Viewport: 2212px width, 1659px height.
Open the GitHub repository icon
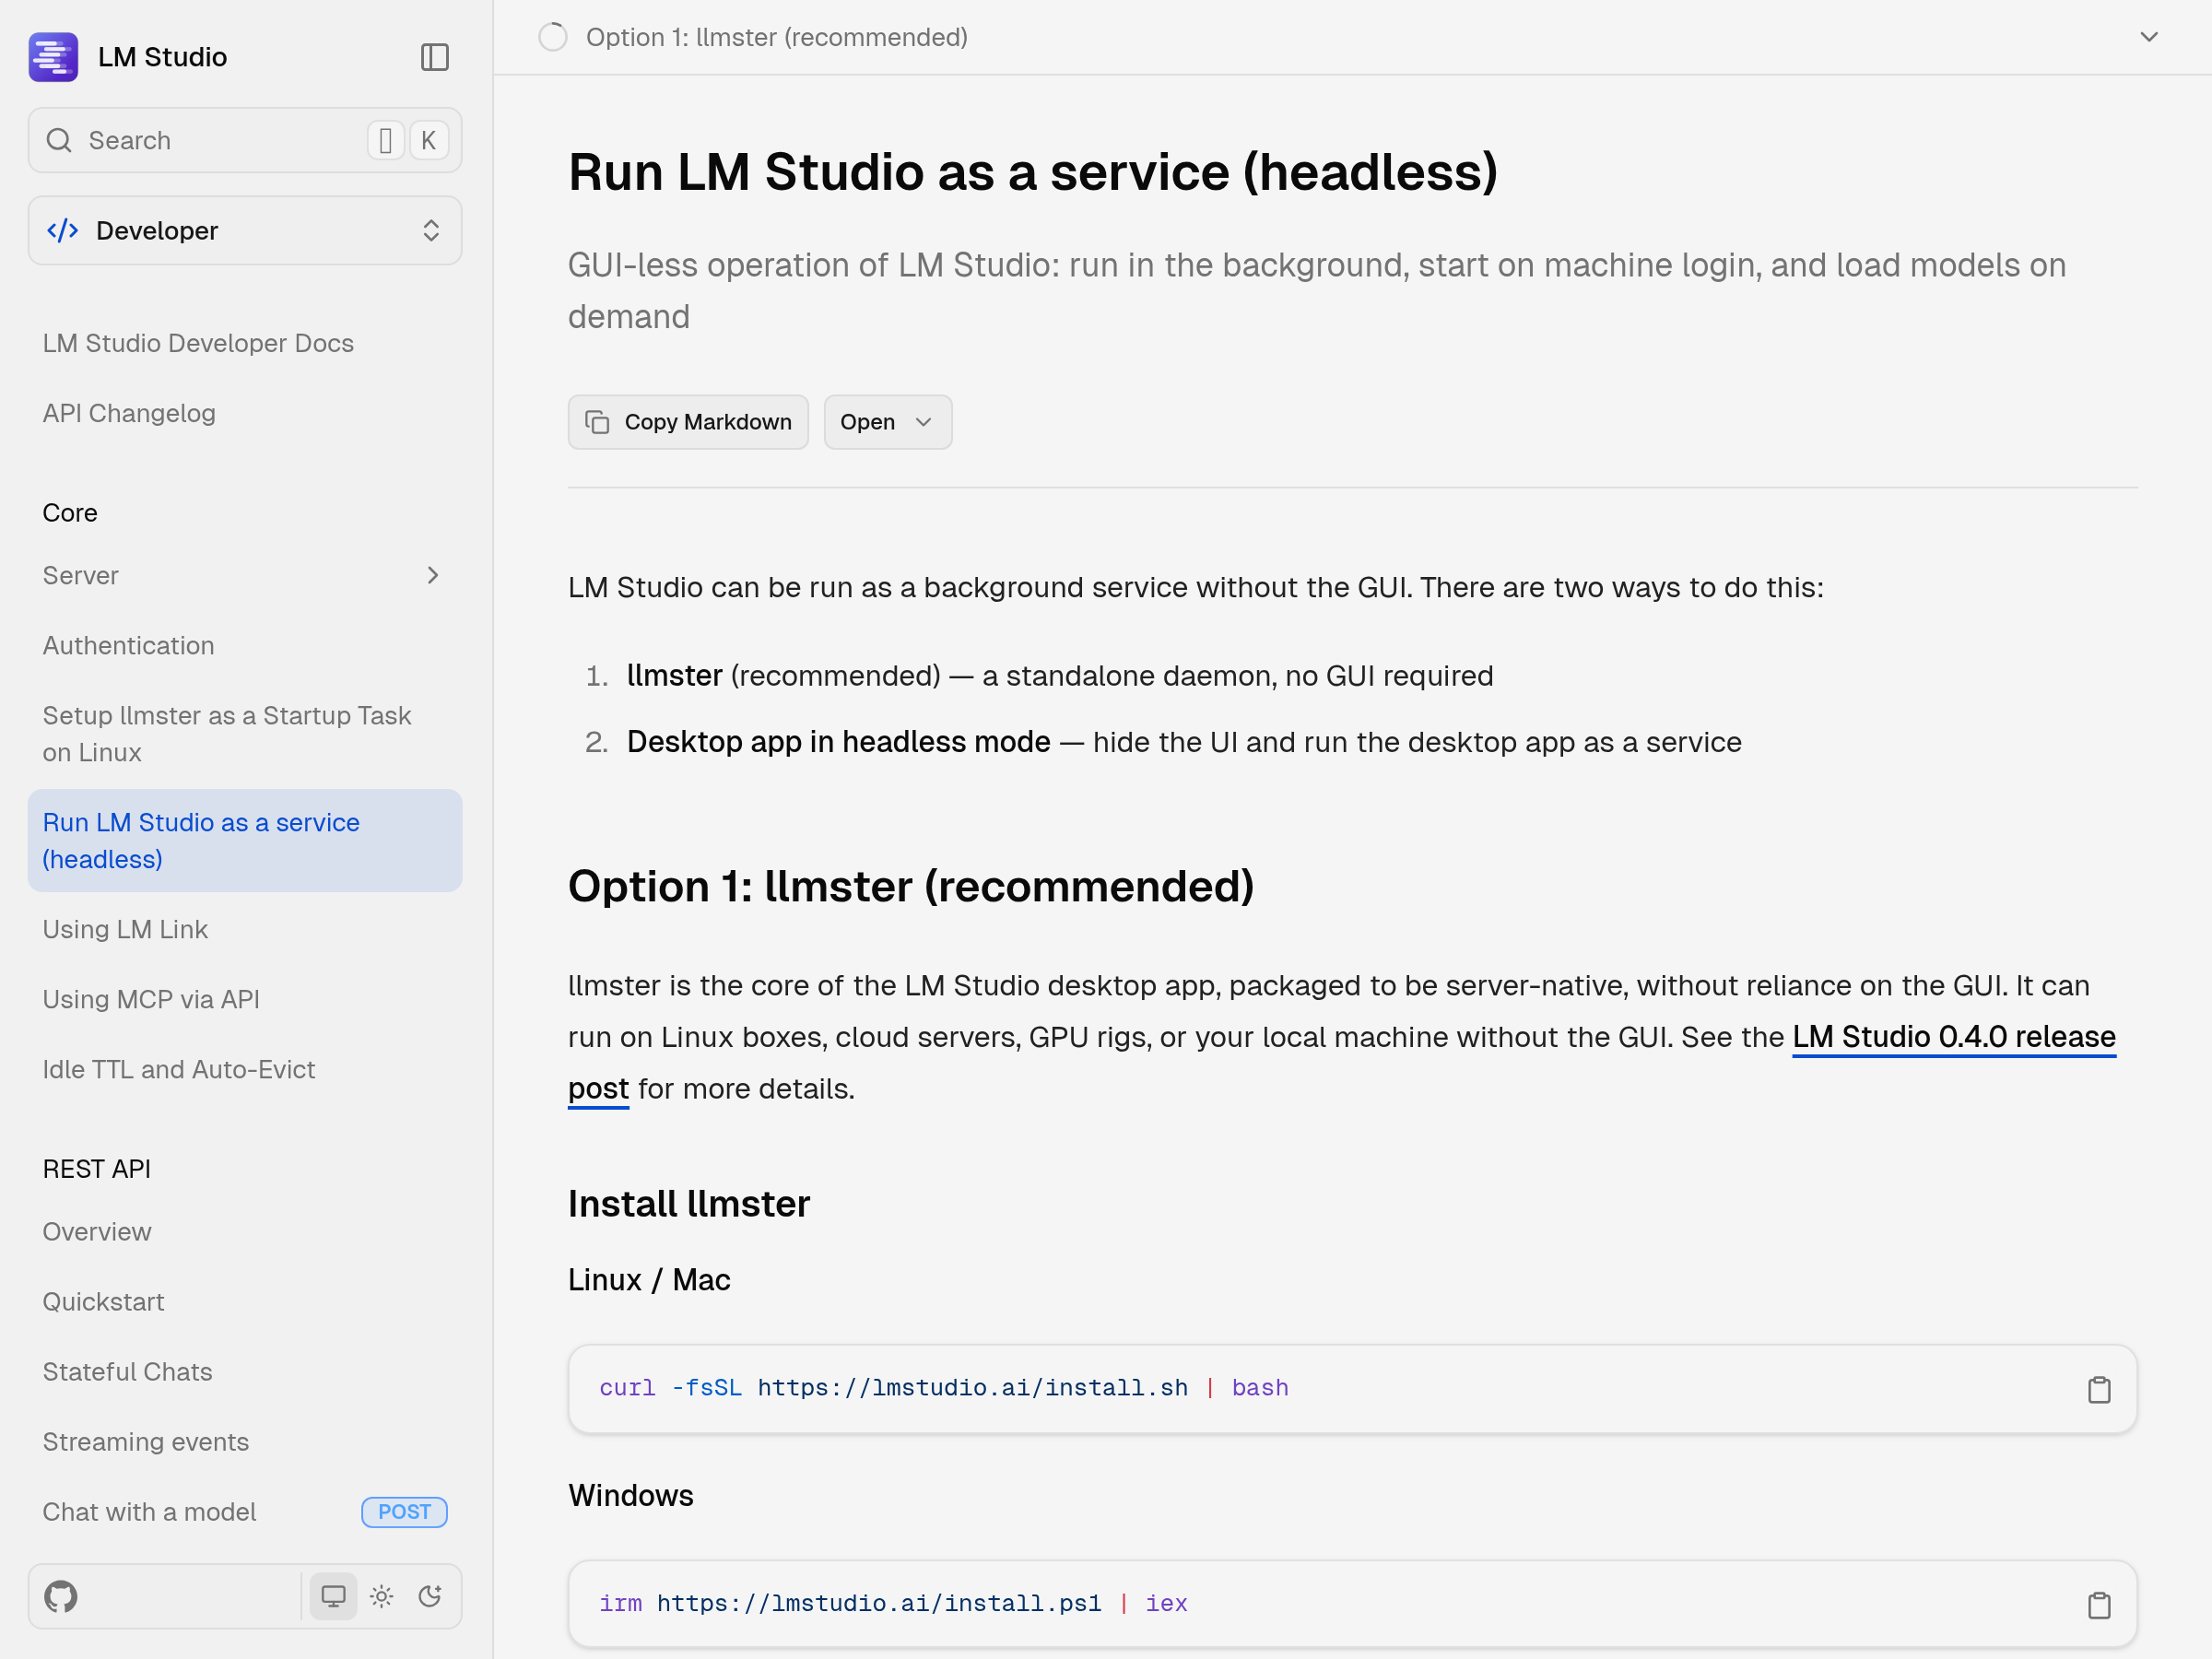(61, 1596)
